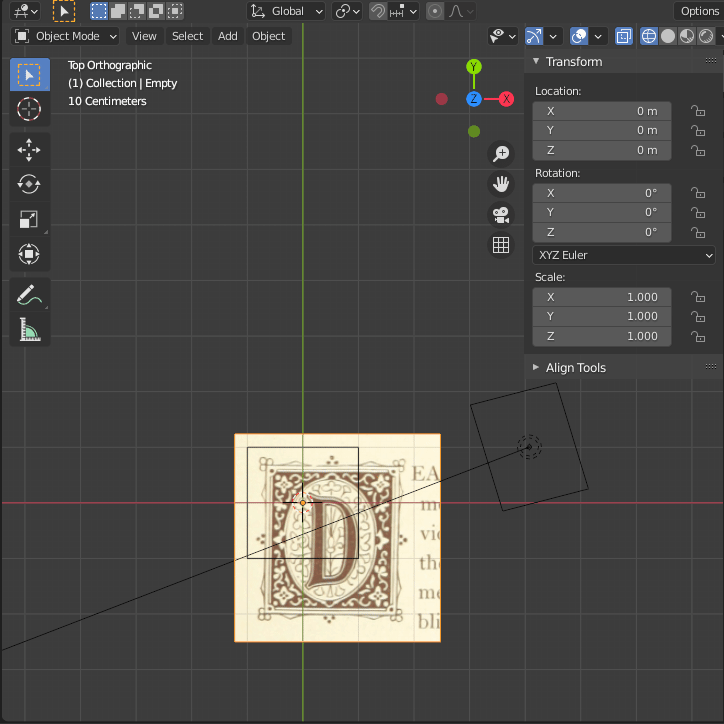
Task: Set selection mode to new selection
Action: tap(99, 11)
